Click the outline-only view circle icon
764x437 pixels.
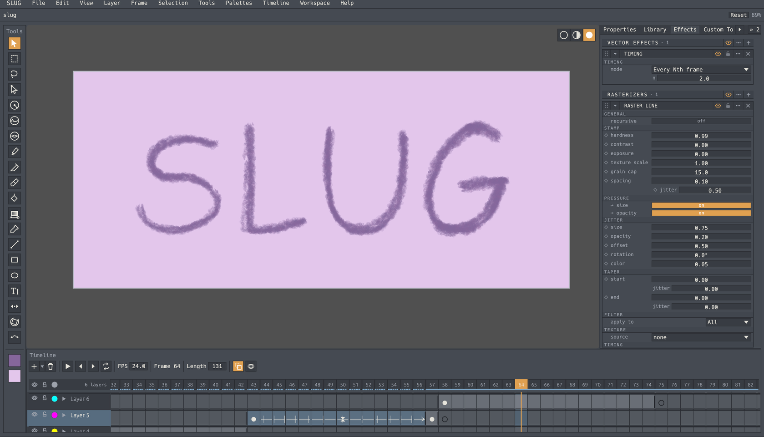pos(564,35)
